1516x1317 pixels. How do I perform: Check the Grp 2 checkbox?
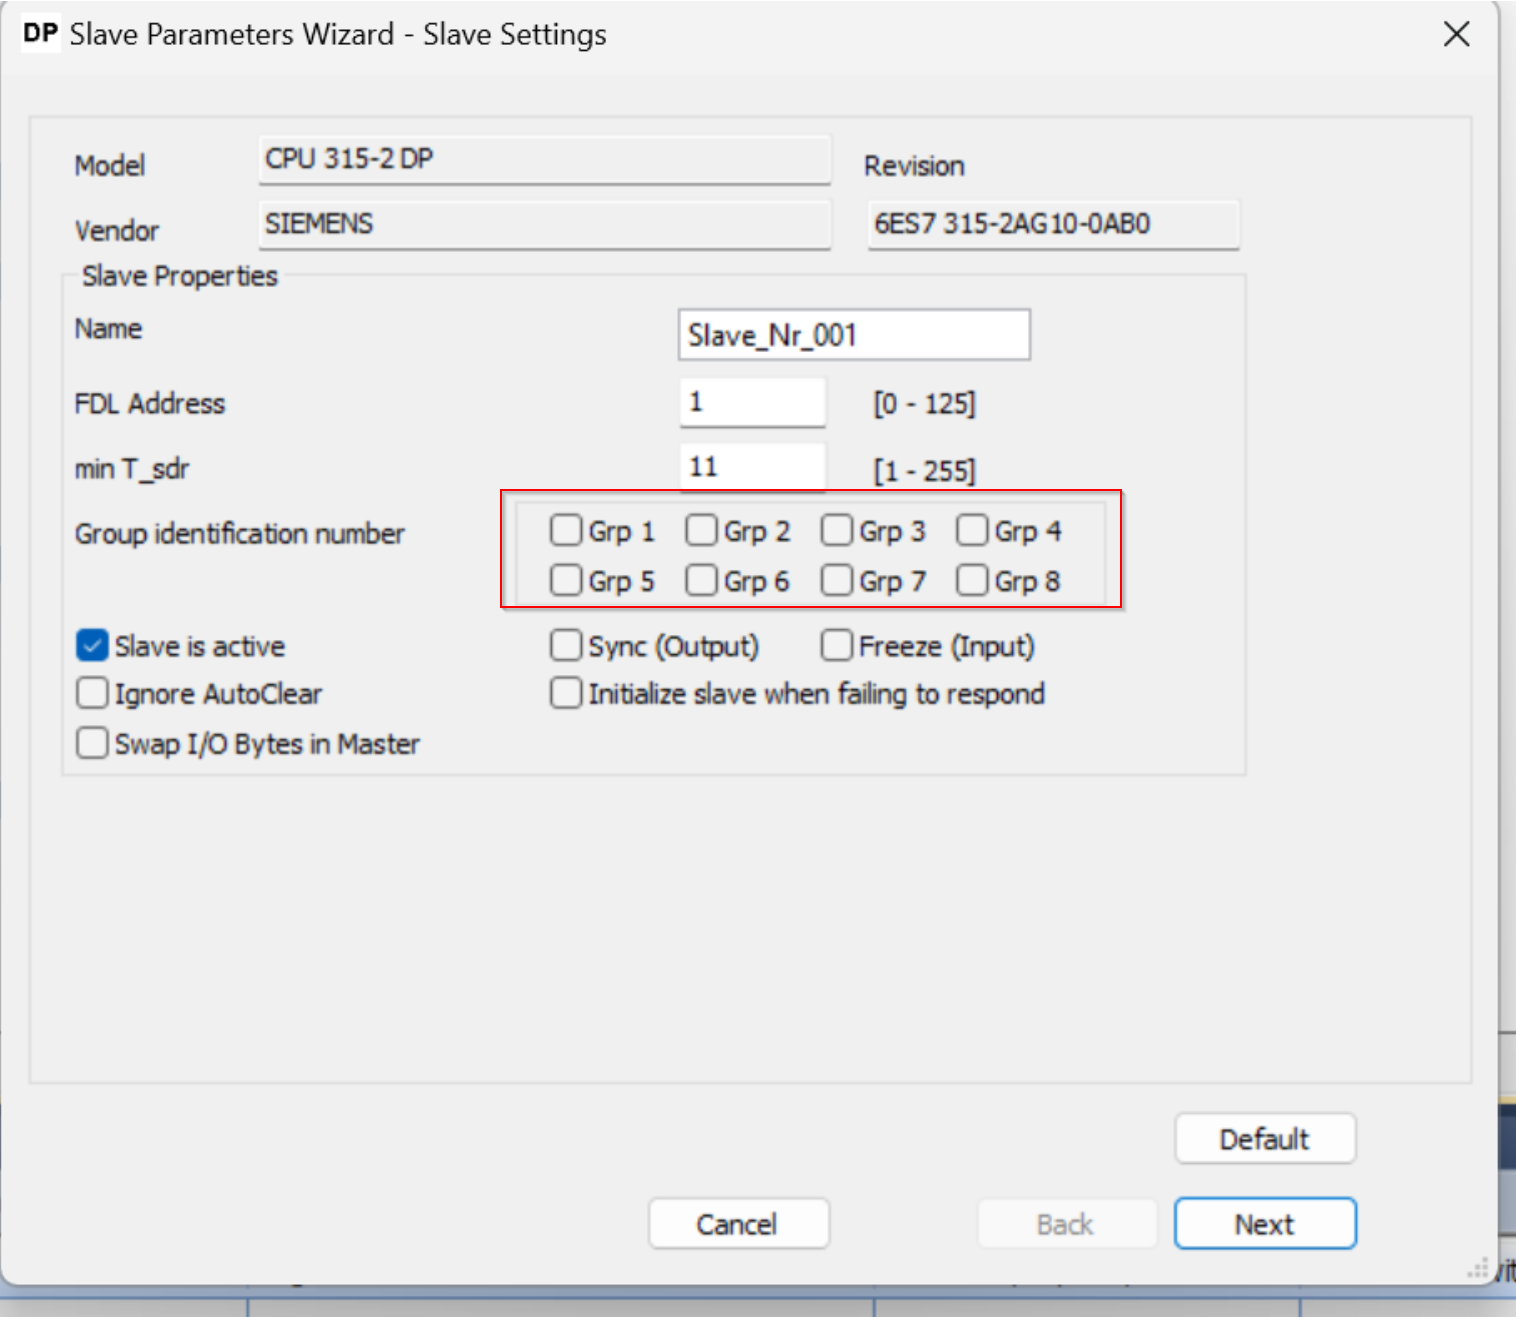(701, 530)
